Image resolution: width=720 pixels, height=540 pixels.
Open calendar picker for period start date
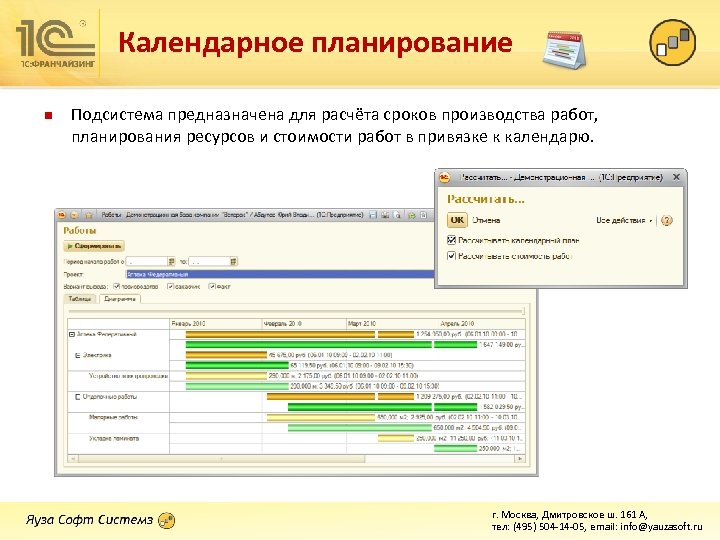(x=171, y=261)
